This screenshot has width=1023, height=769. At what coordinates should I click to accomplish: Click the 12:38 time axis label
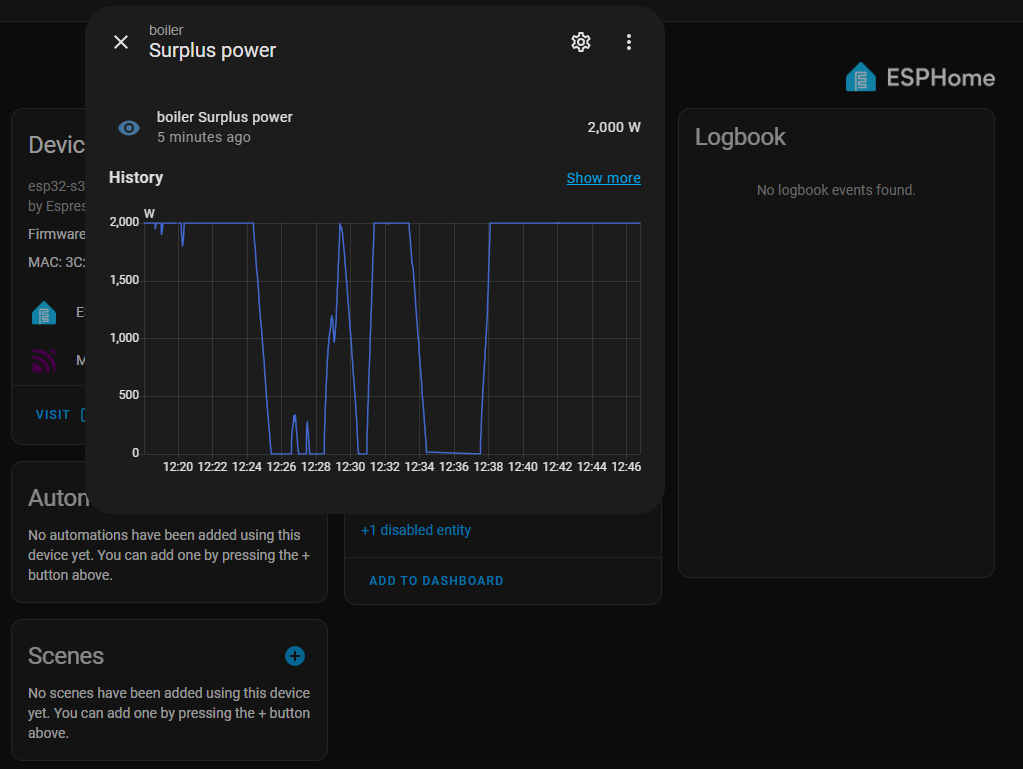(x=488, y=467)
